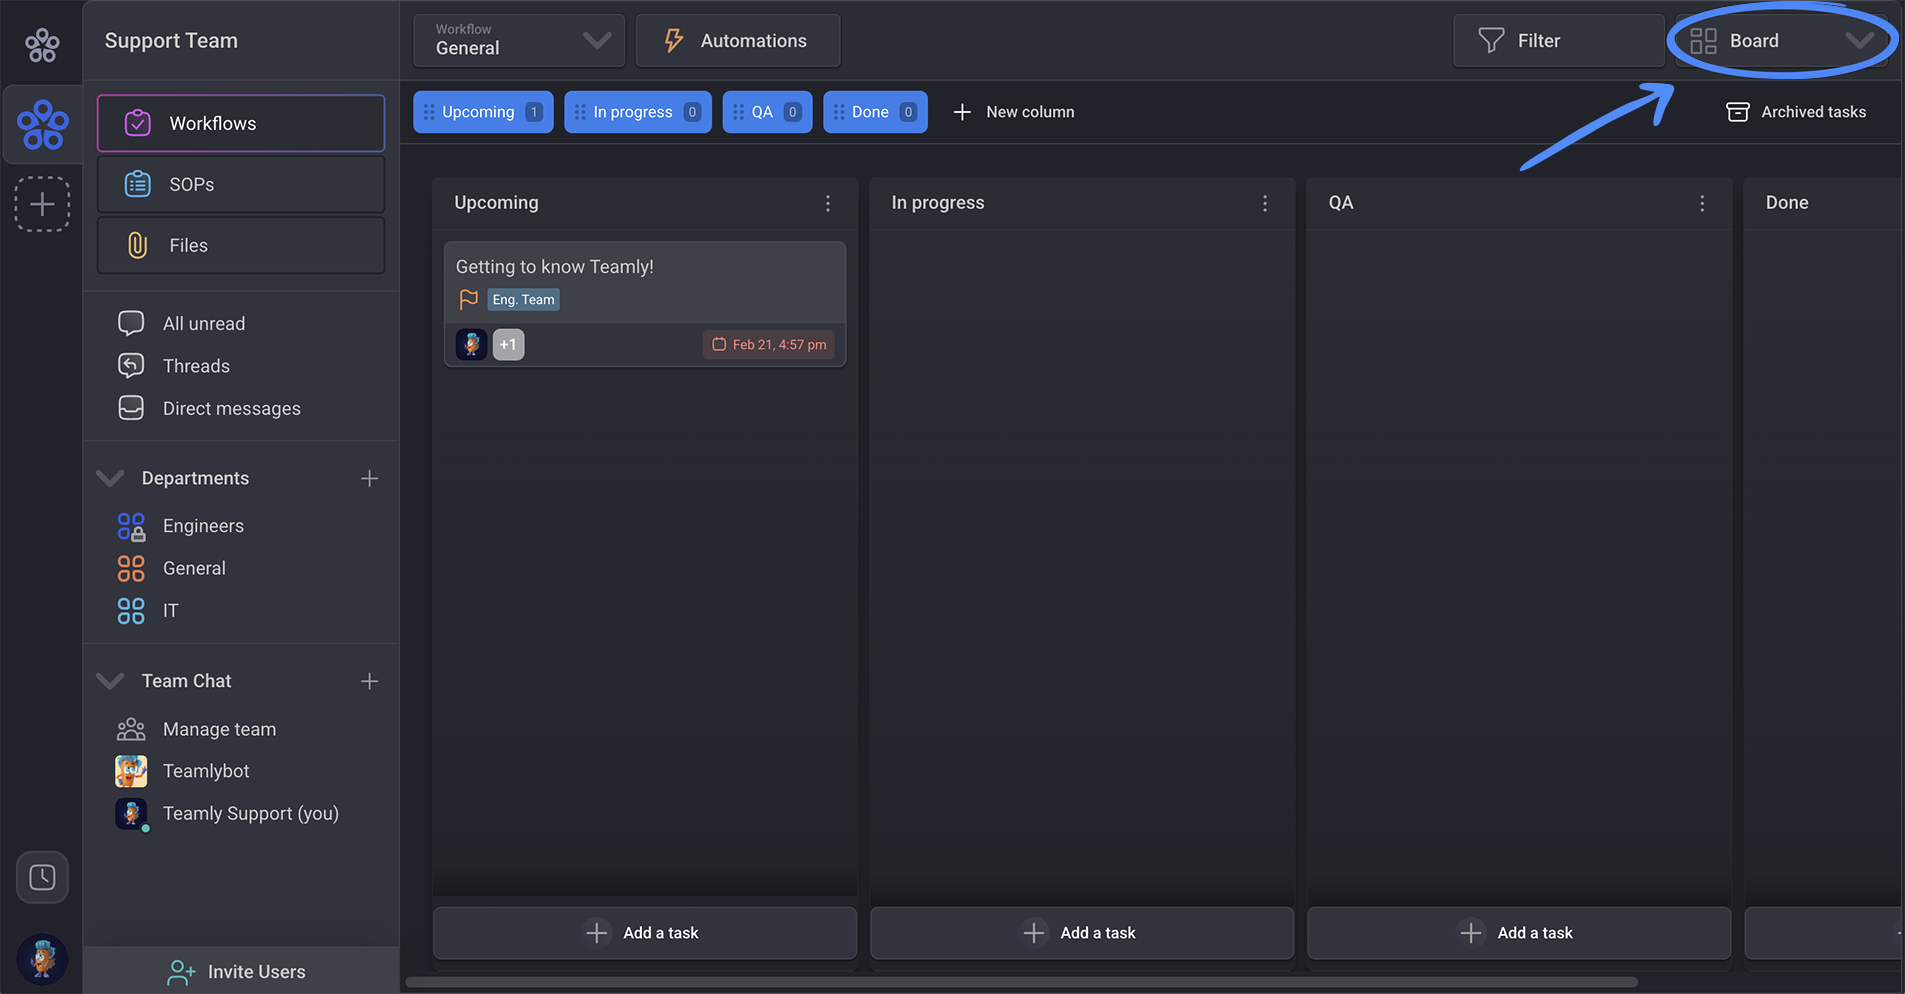The height and width of the screenshot is (994, 1905).
Task: Click the drag handle on Done chip
Action: tap(839, 112)
